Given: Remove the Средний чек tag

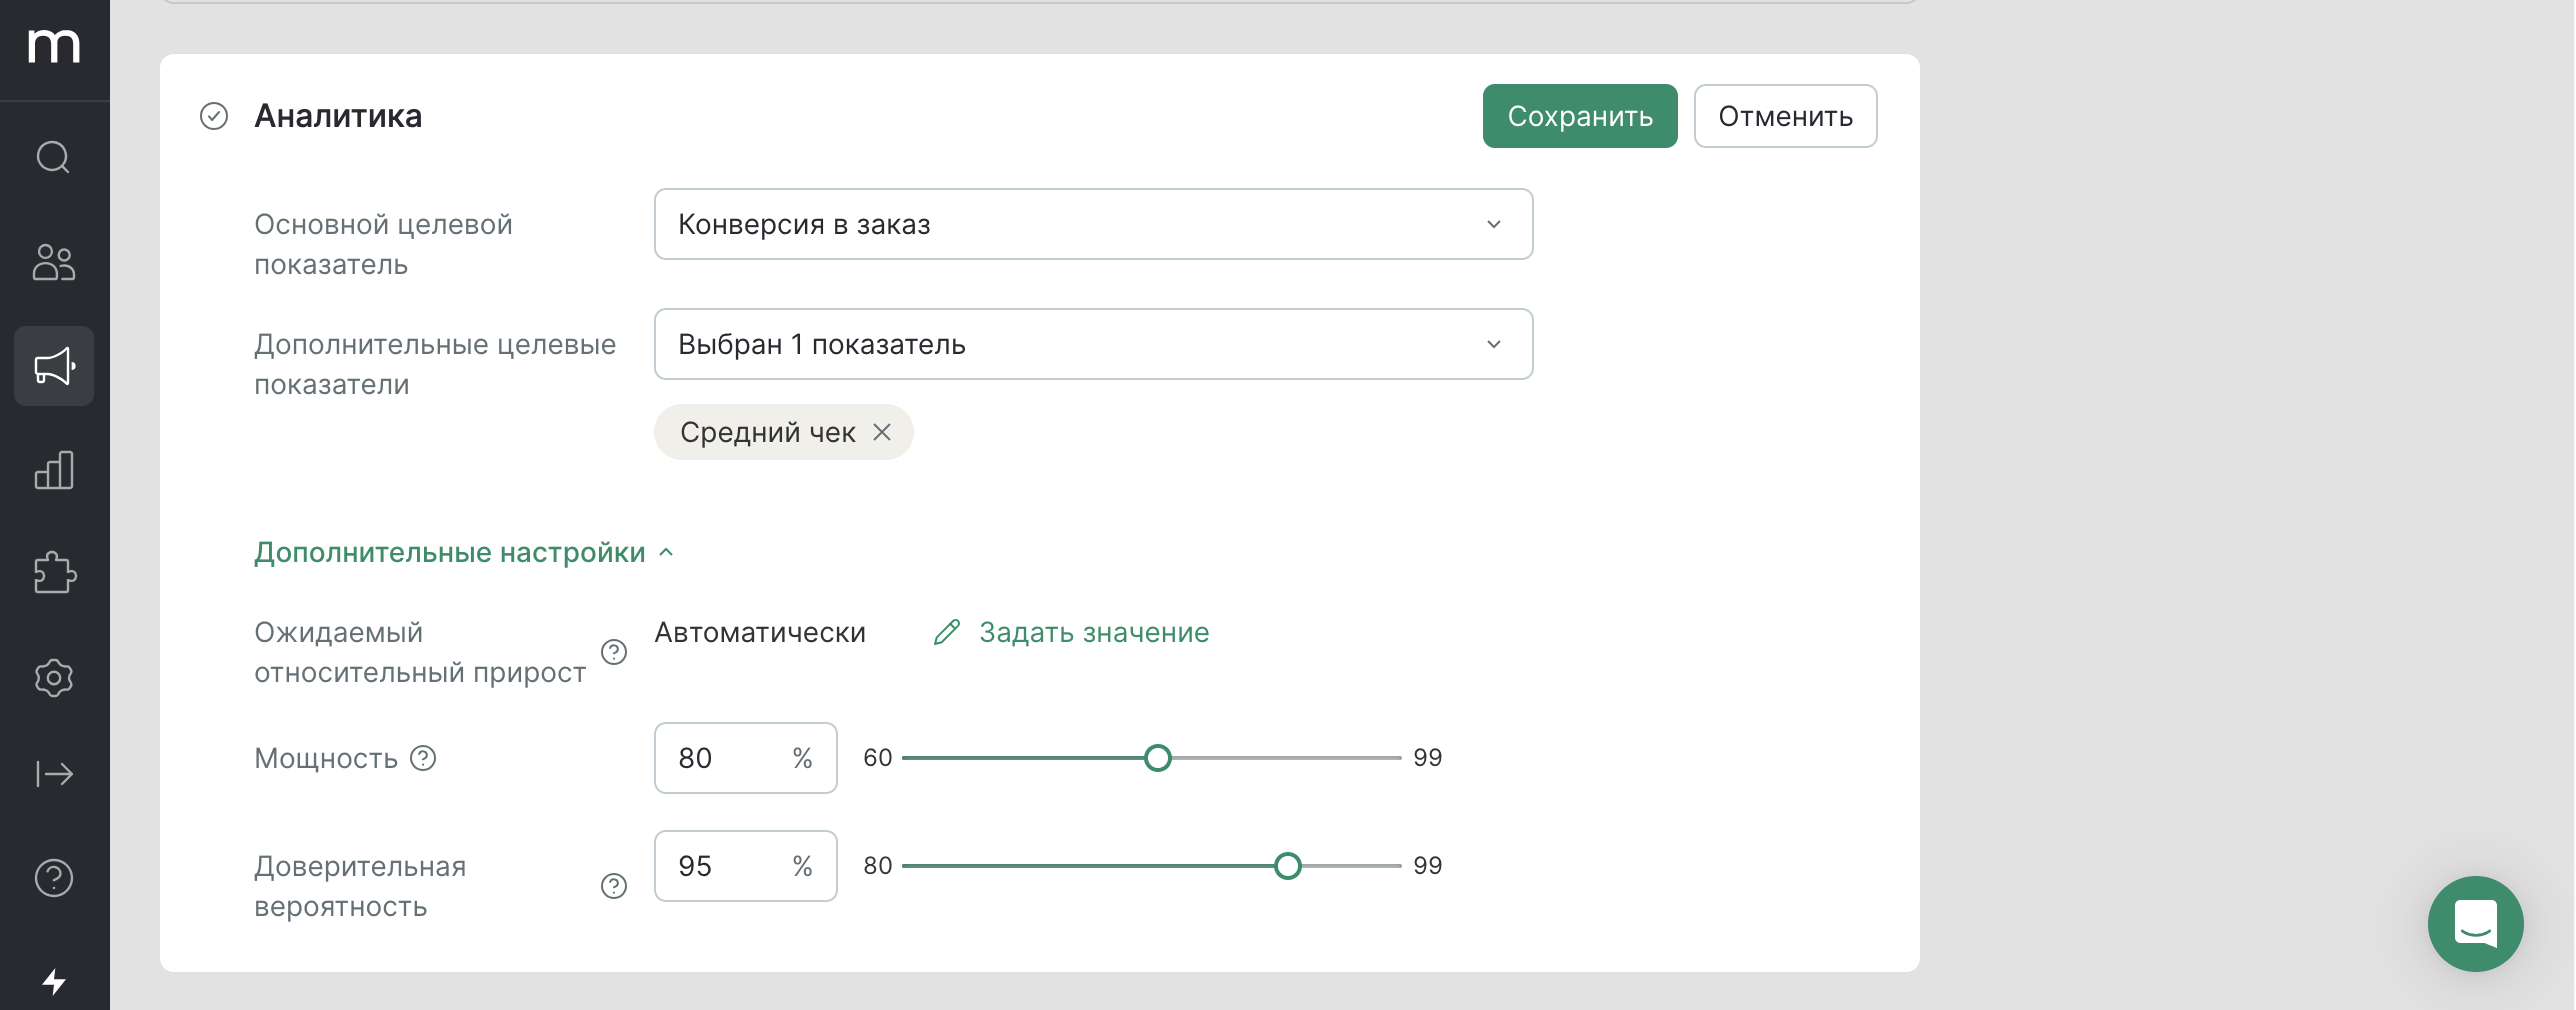Looking at the screenshot, I should [882, 432].
